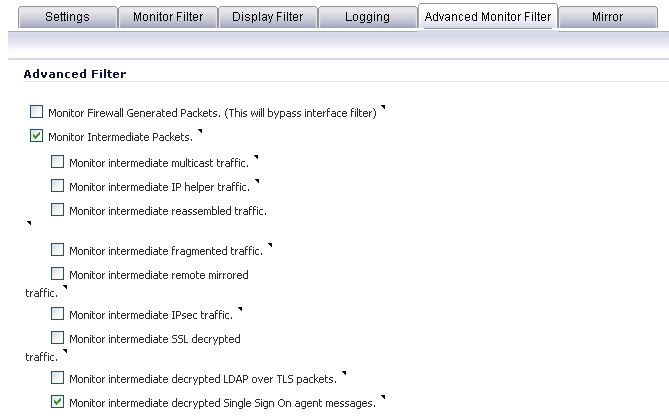This screenshot has height=419, width=669.
Task: Disable decrypted Single Sign On agent messages
Action: click(58, 402)
